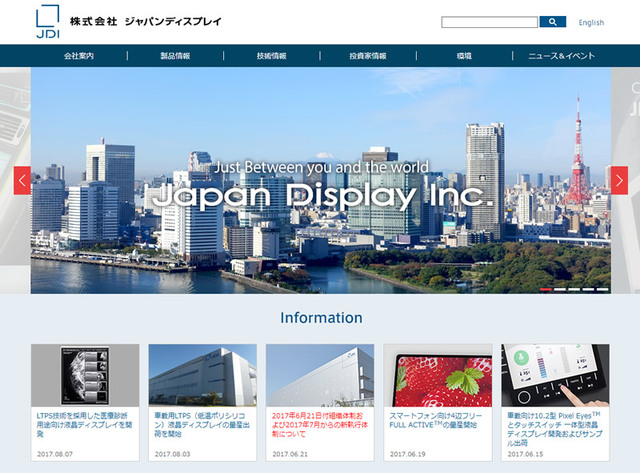This screenshot has width=640, height=473.
Task: Open the ニュース&イベント menu
Action: pyautogui.click(x=561, y=56)
